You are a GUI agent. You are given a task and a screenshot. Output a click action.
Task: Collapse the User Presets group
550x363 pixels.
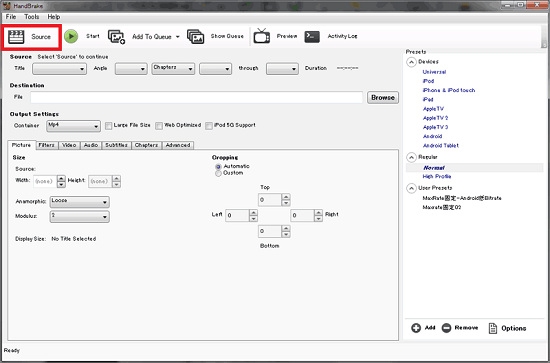411,188
